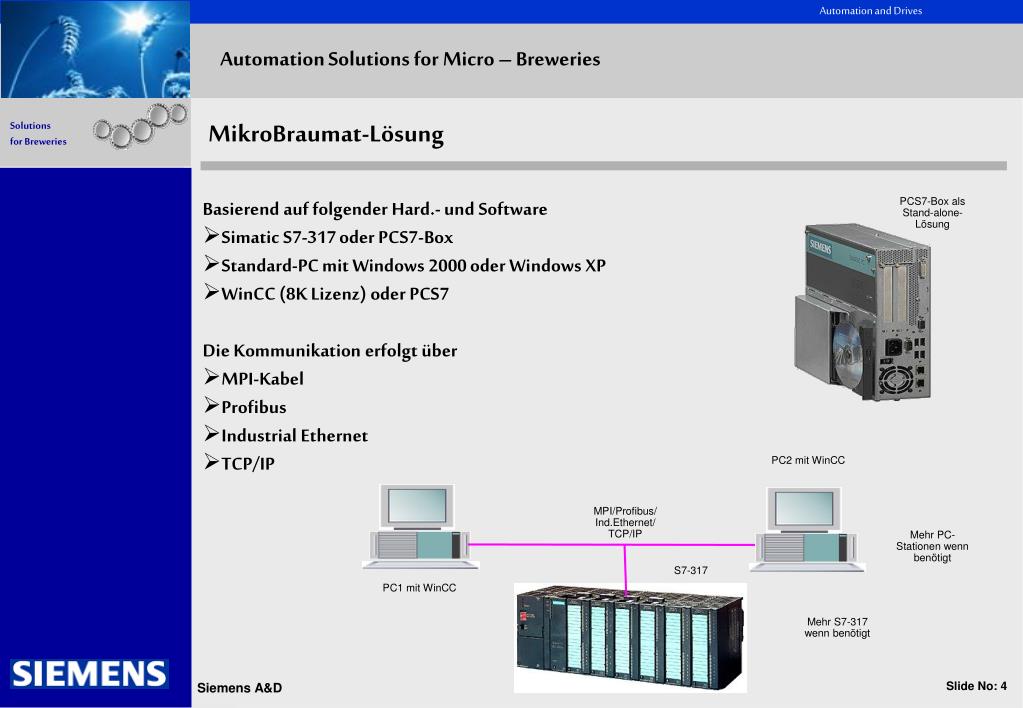This screenshot has height=708, width=1023.
Task: Click the arrow bullet before Profibus
Action: tap(211, 405)
